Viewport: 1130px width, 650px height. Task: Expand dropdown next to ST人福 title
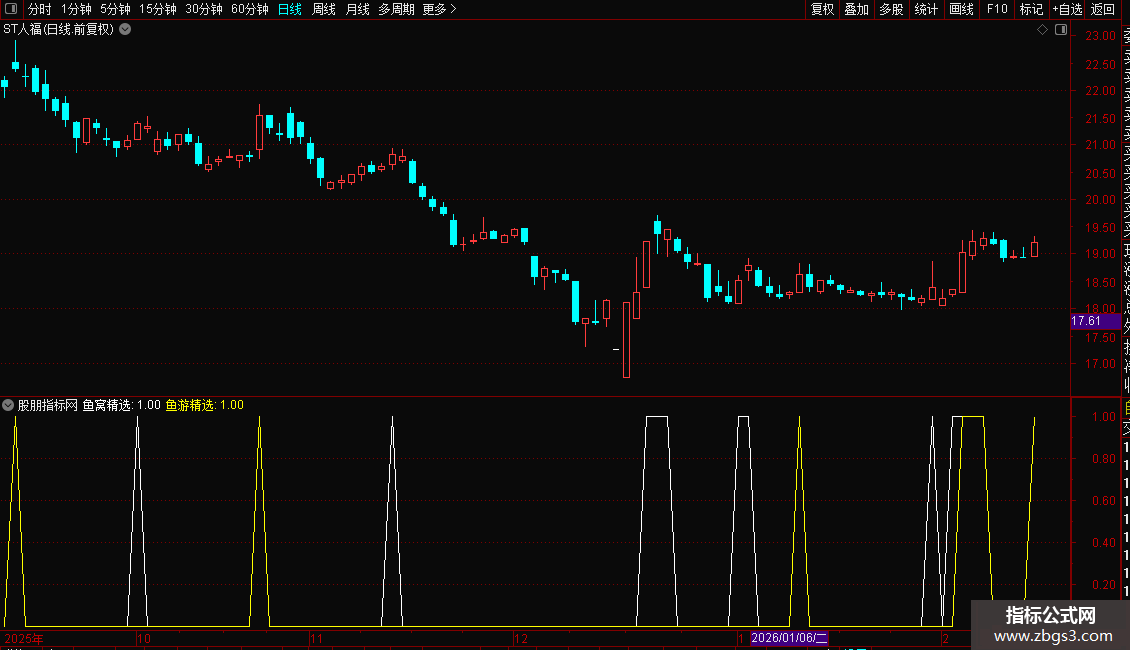click(125, 30)
